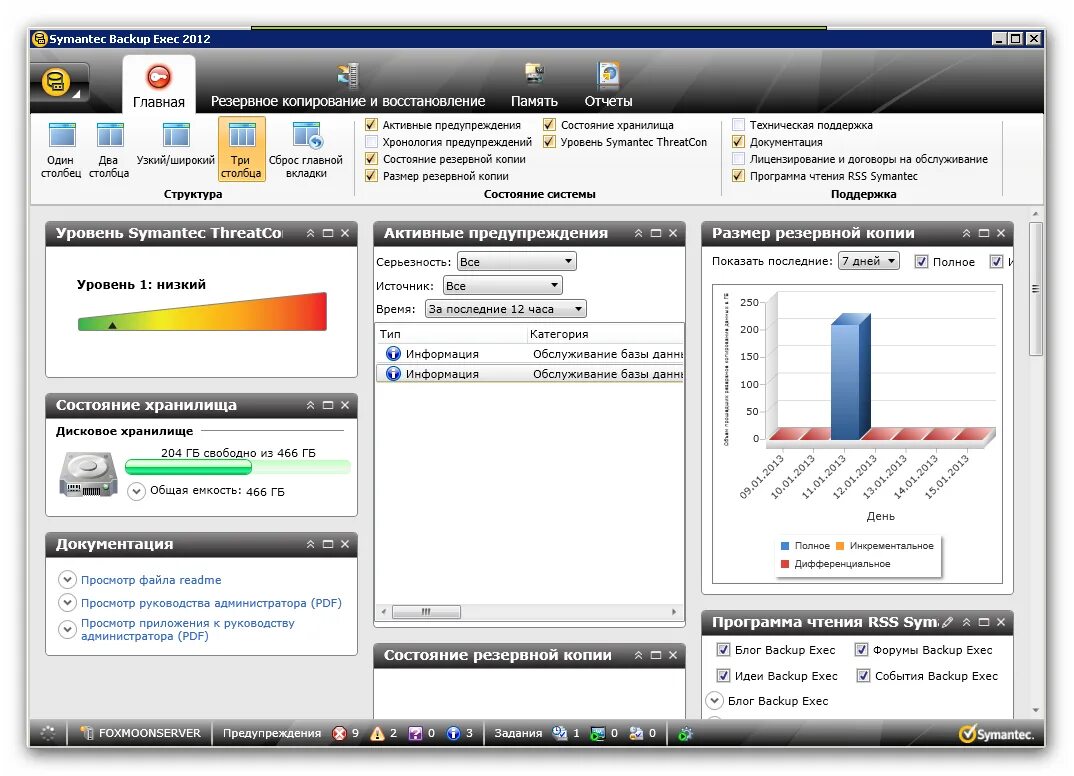Screen dimensions: 1074x776
Task: Maximize the Документация panel
Action: coord(328,544)
